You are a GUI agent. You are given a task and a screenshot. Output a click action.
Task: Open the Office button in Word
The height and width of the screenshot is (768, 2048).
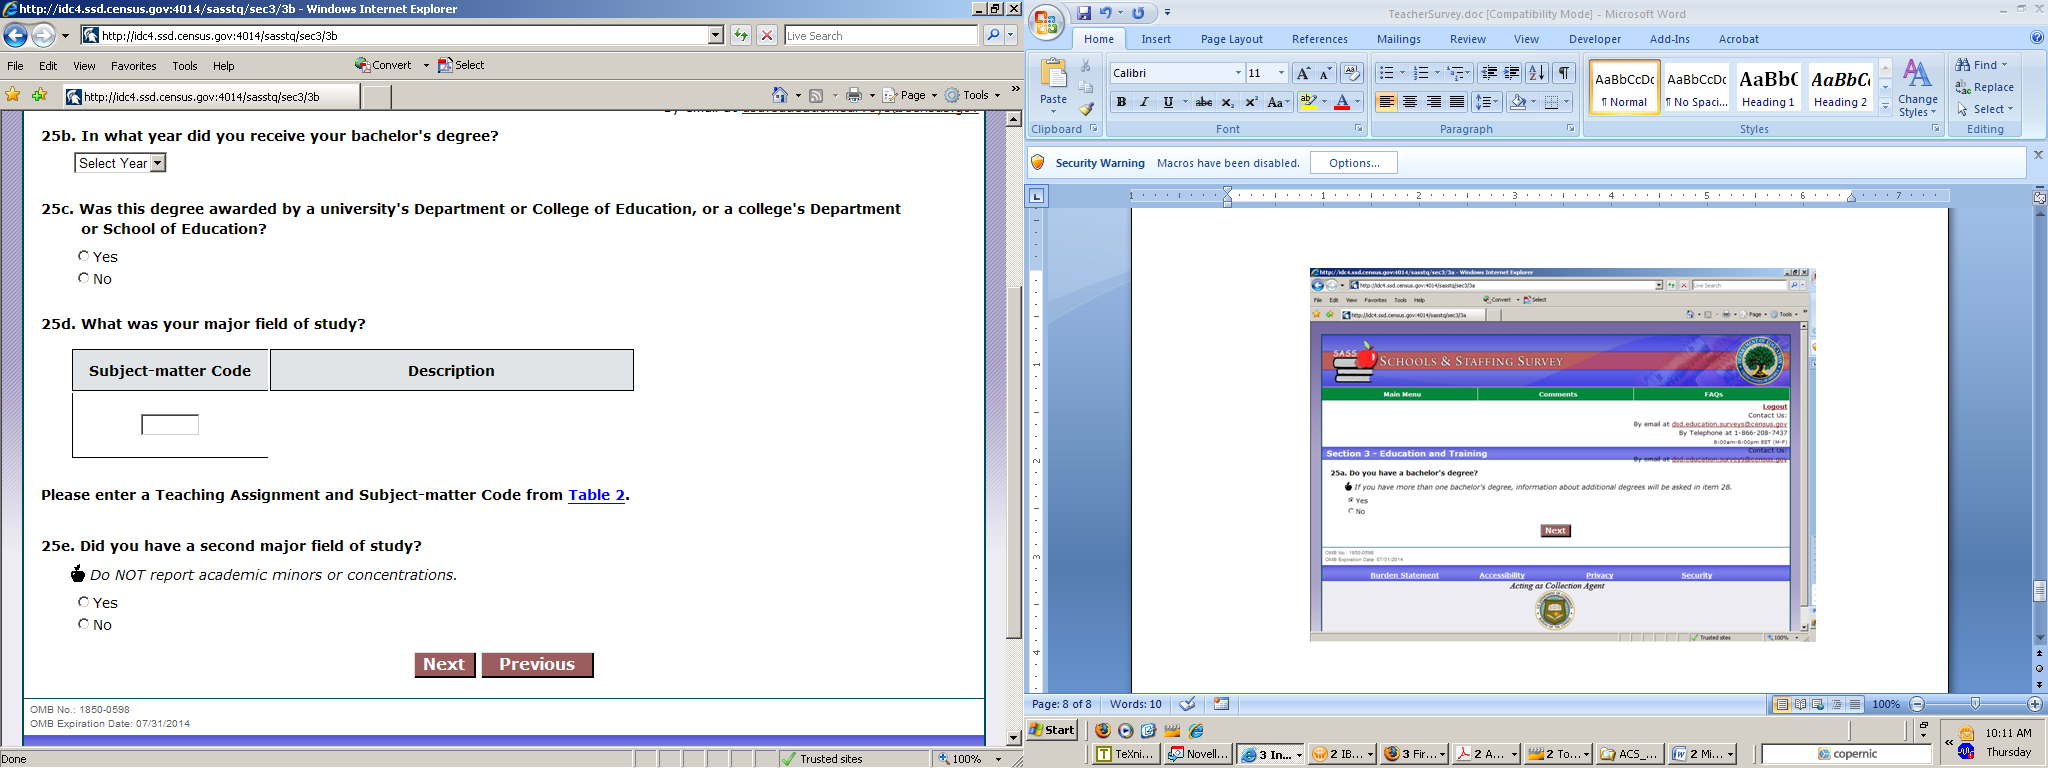coord(1046,23)
